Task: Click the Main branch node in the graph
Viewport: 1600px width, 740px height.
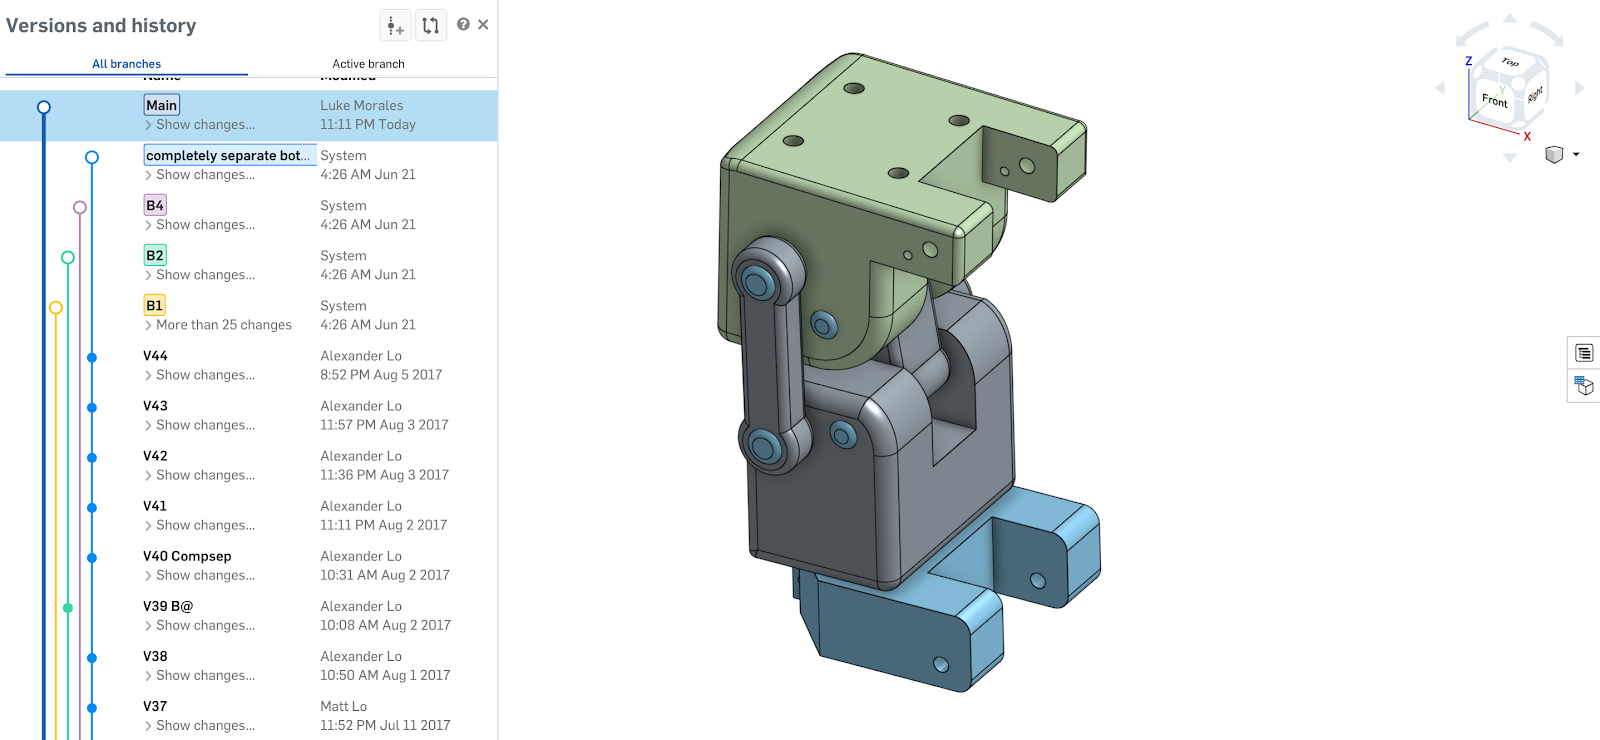Action: point(43,107)
